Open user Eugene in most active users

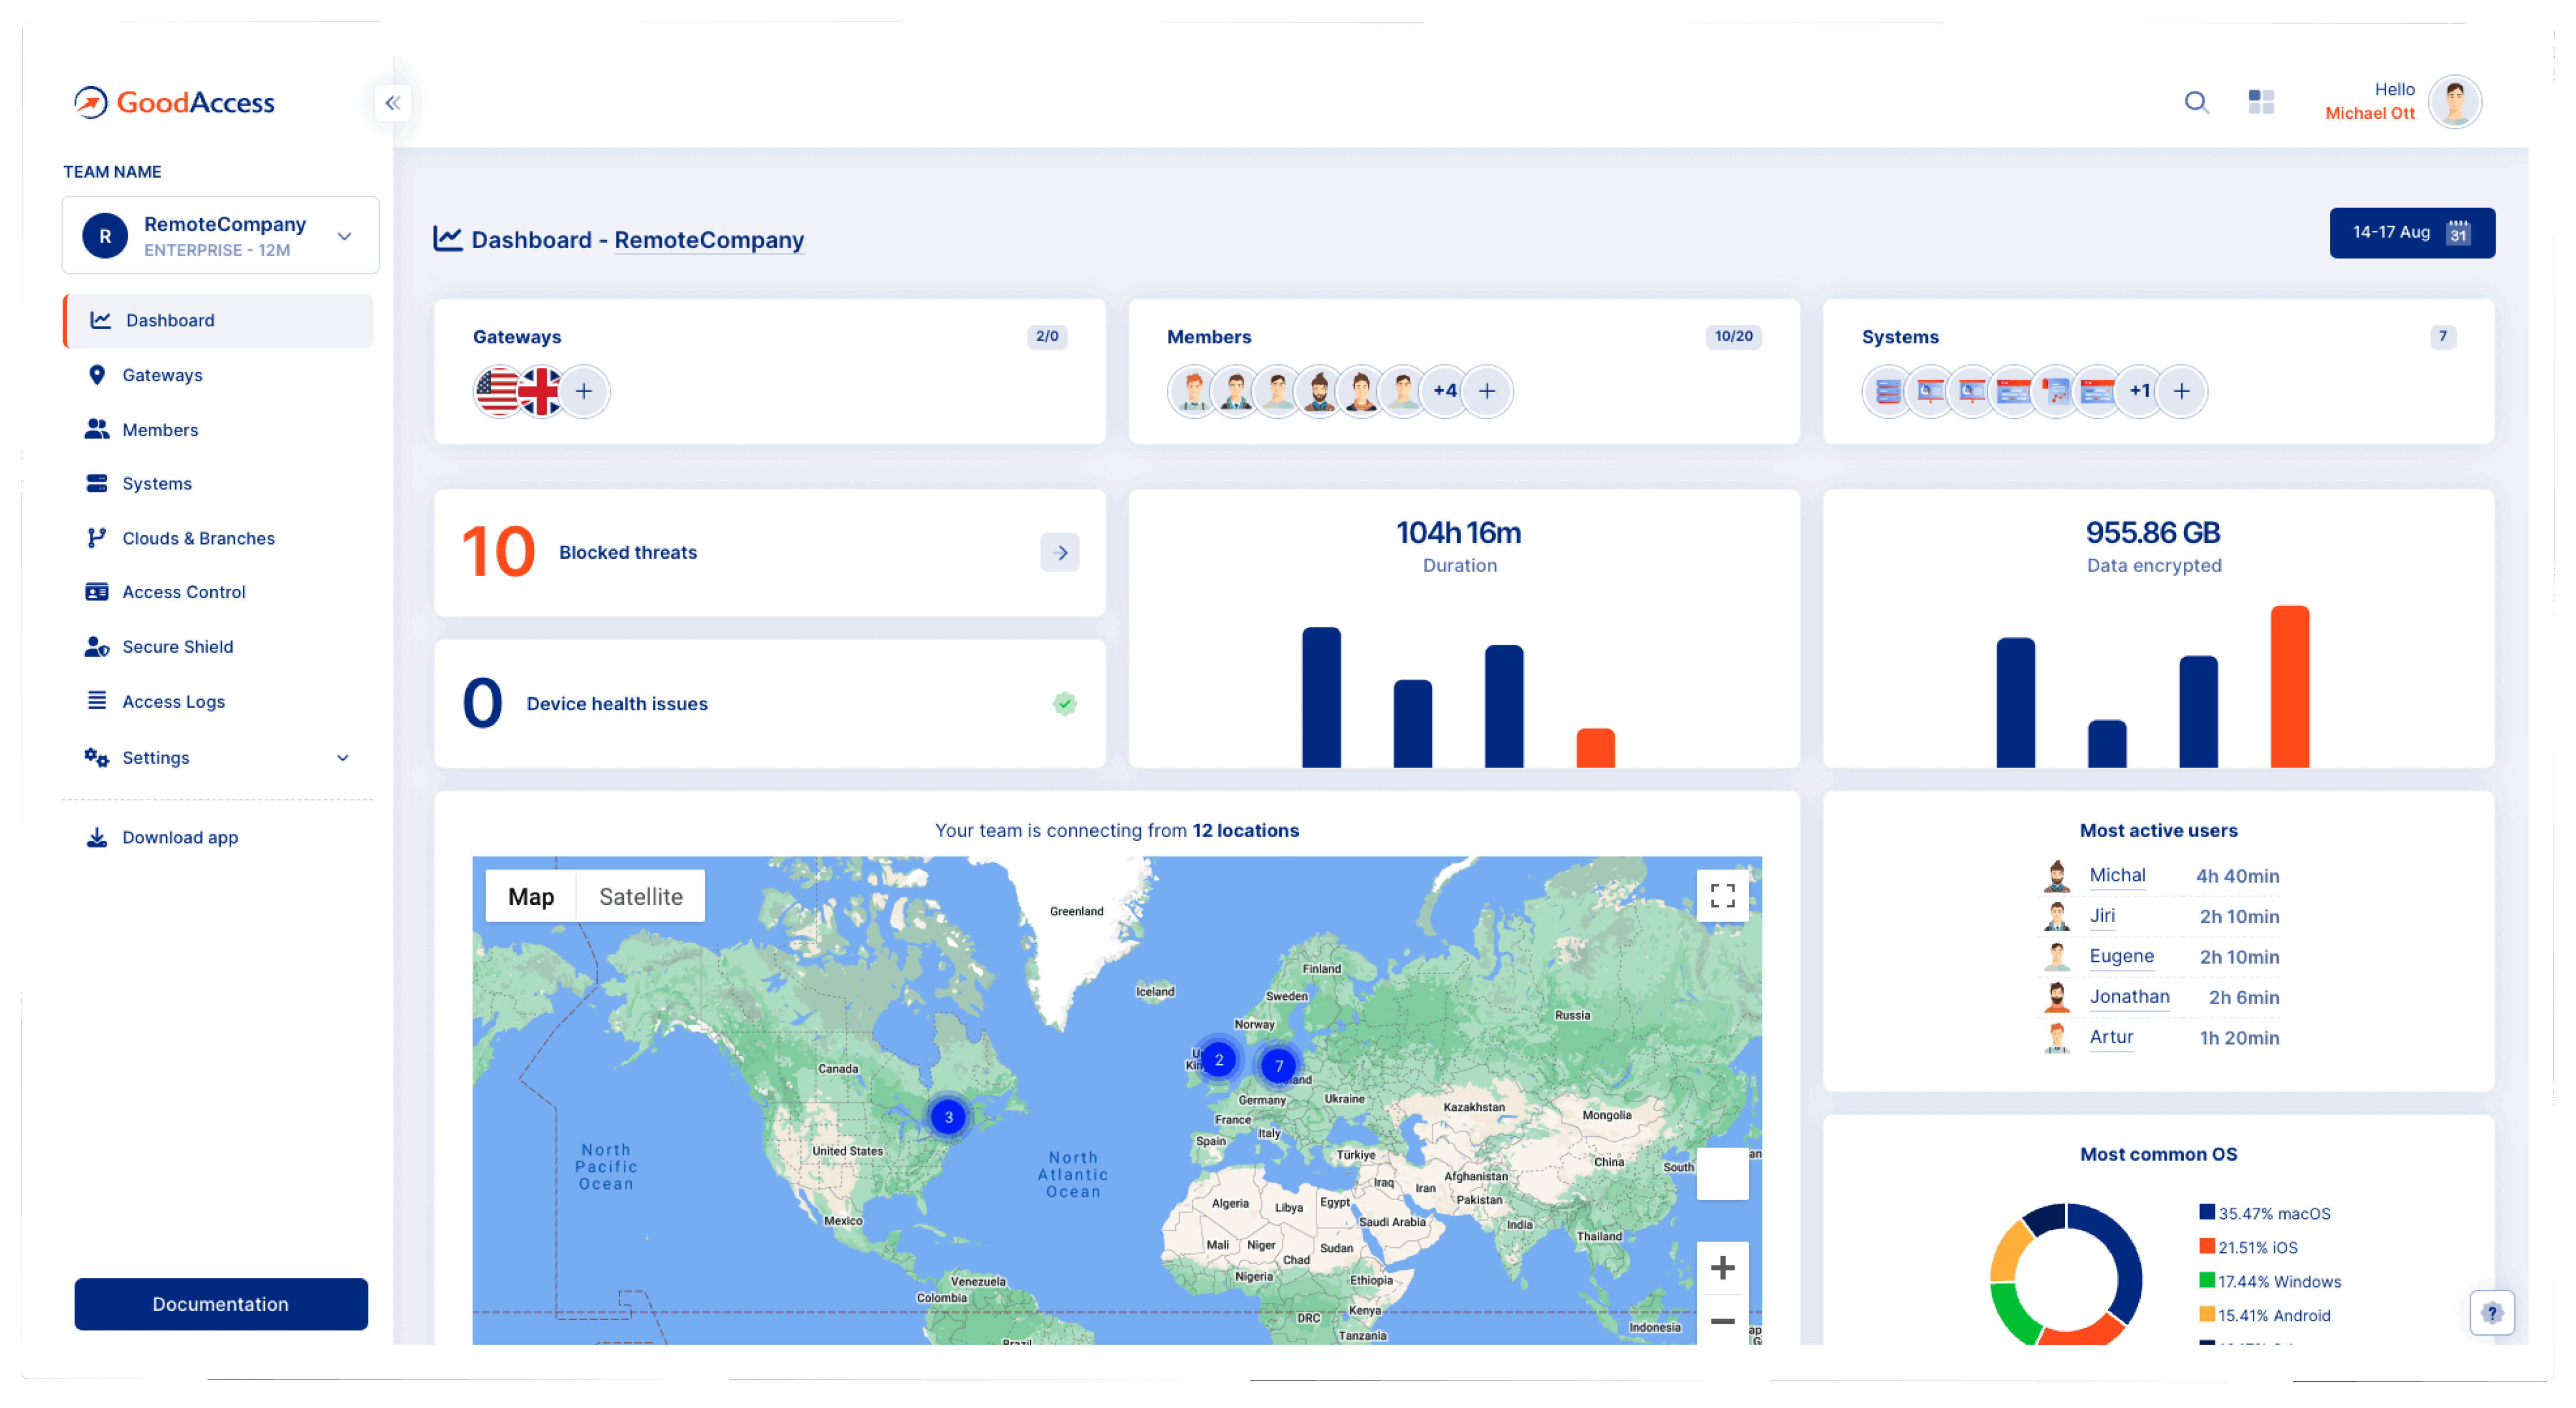tap(2121, 956)
